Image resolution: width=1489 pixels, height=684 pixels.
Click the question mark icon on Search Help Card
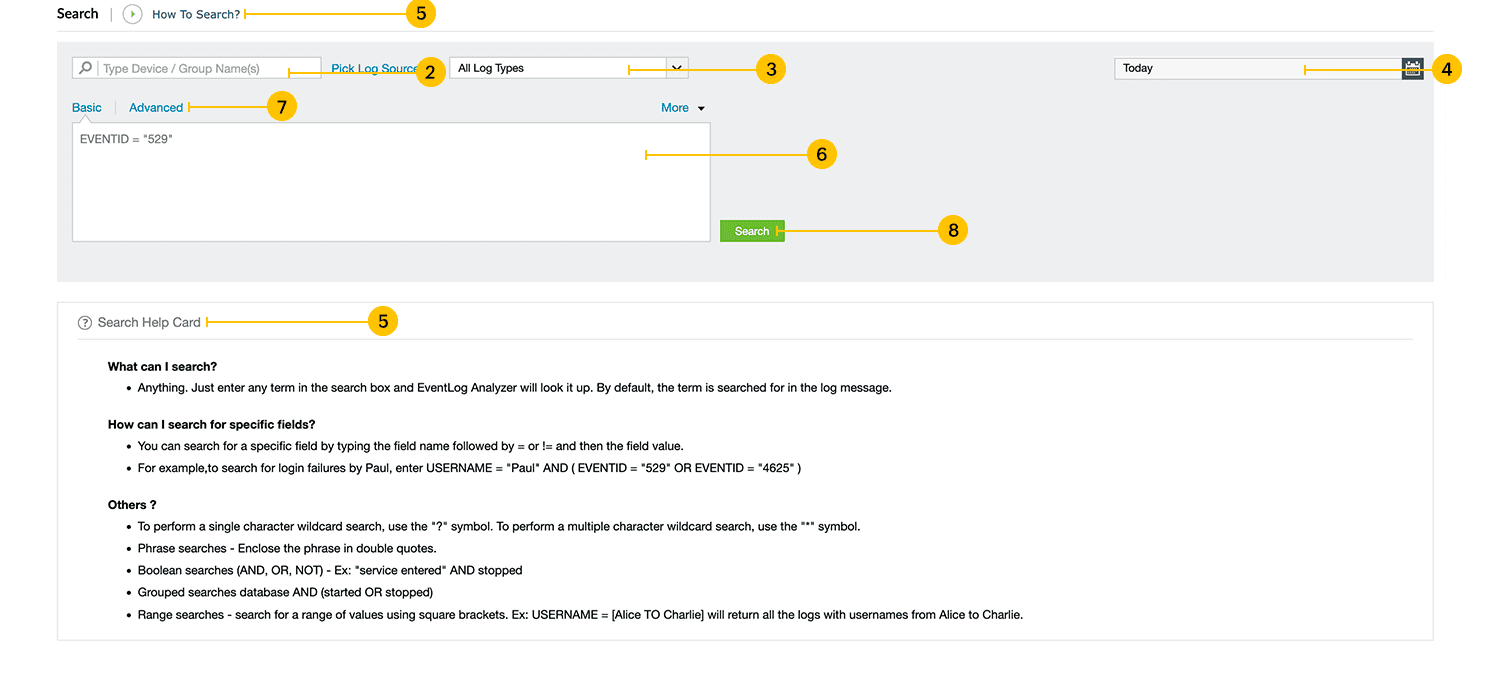(x=84, y=322)
